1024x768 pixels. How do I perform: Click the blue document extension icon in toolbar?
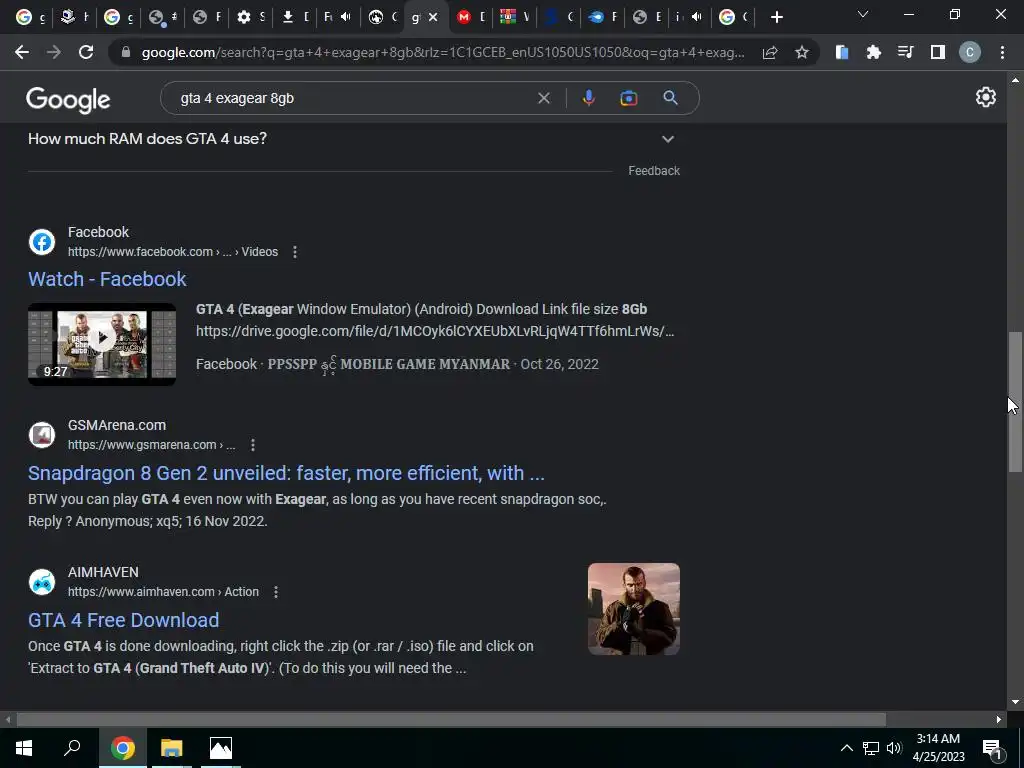click(842, 52)
